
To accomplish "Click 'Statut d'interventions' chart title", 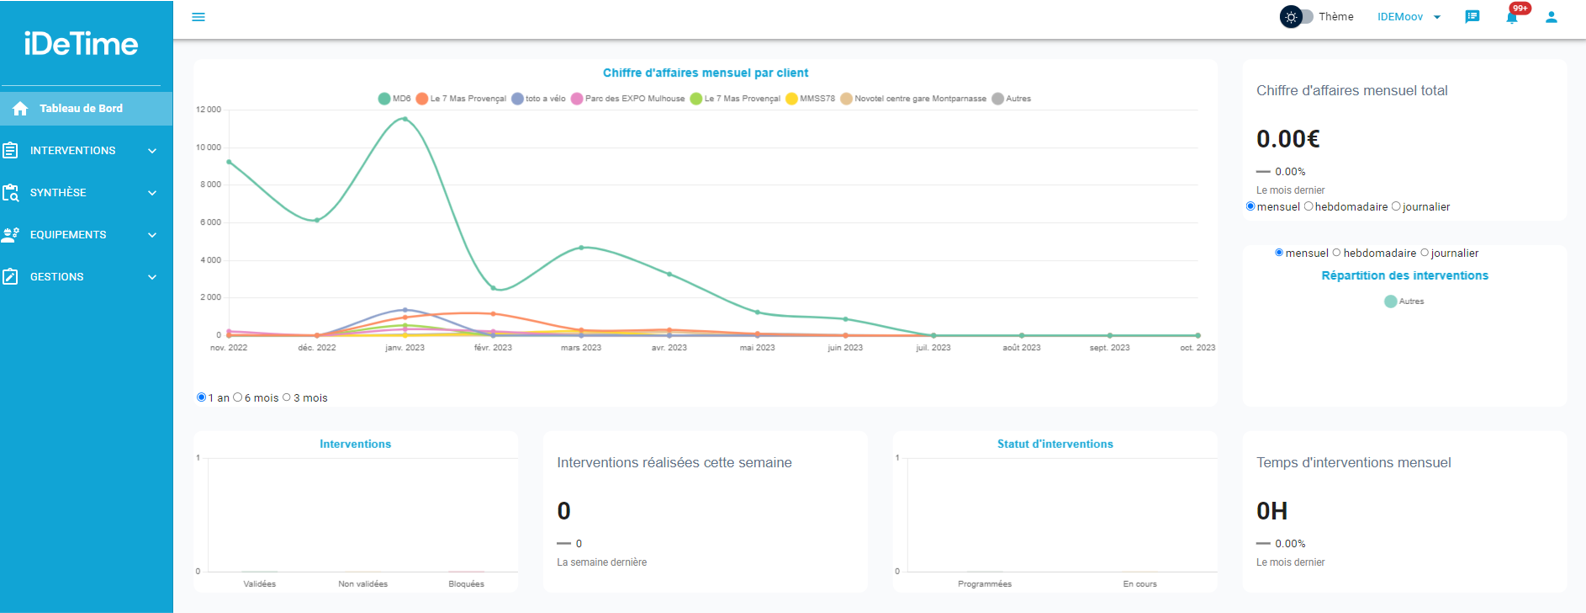I will pyautogui.click(x=1055, y=444).
